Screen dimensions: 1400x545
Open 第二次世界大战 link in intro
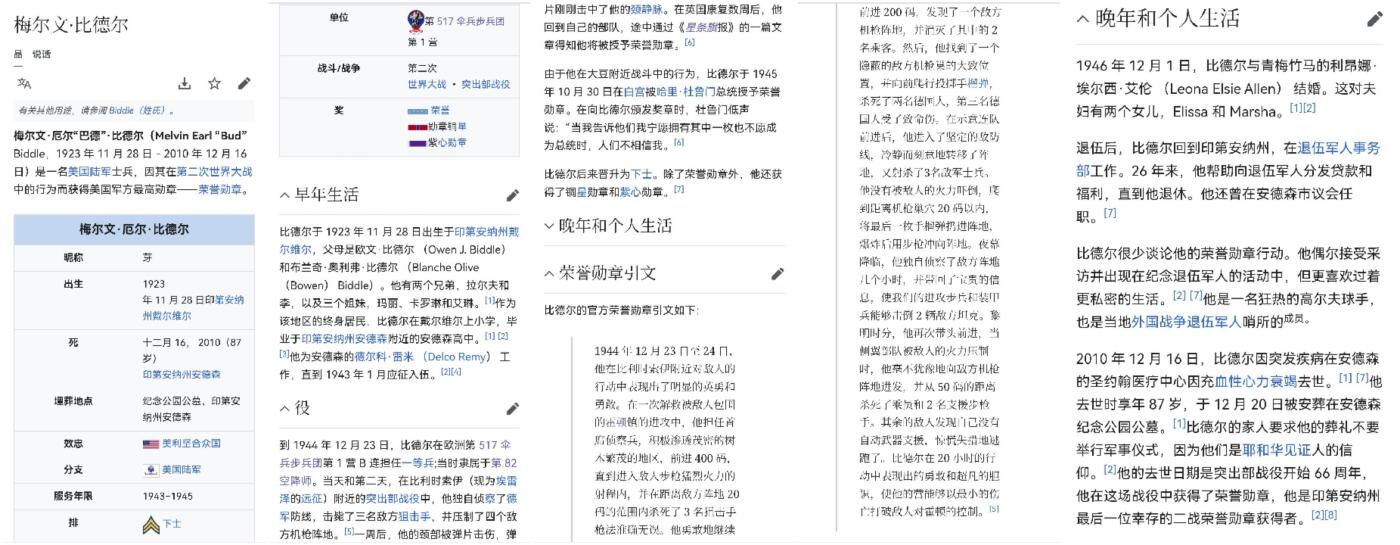(214, 171)
